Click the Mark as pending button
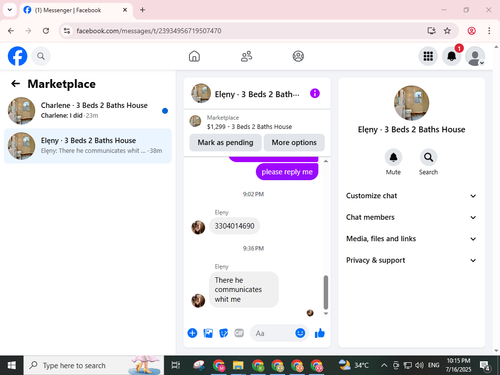The width and height of the screenshot is (500, 375). 225,142
